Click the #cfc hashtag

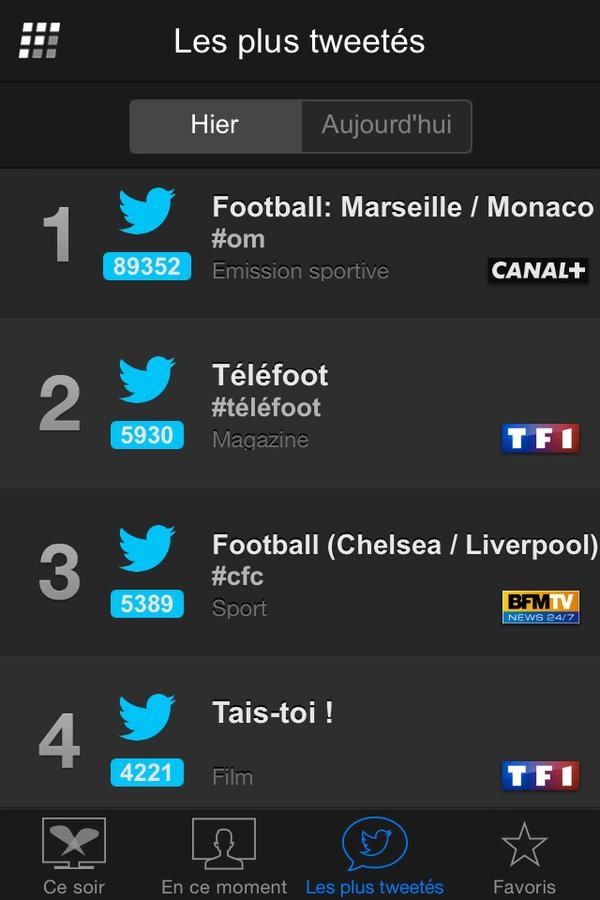pyautogui.click(x=238, y=576)
